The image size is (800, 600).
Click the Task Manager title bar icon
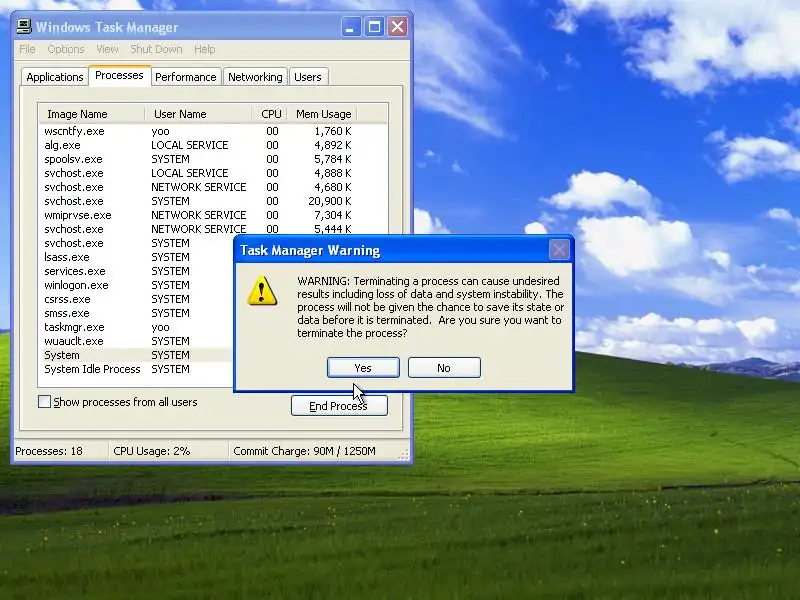[23, 27]
